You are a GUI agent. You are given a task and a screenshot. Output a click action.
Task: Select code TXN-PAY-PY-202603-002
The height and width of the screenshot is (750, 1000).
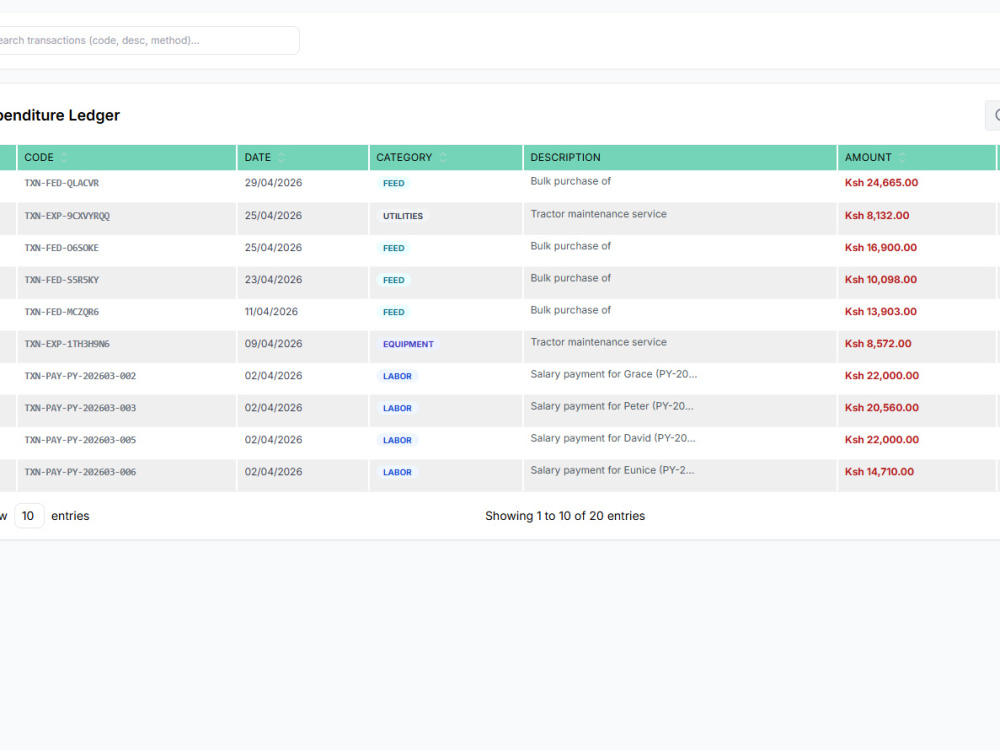(80, 376)
